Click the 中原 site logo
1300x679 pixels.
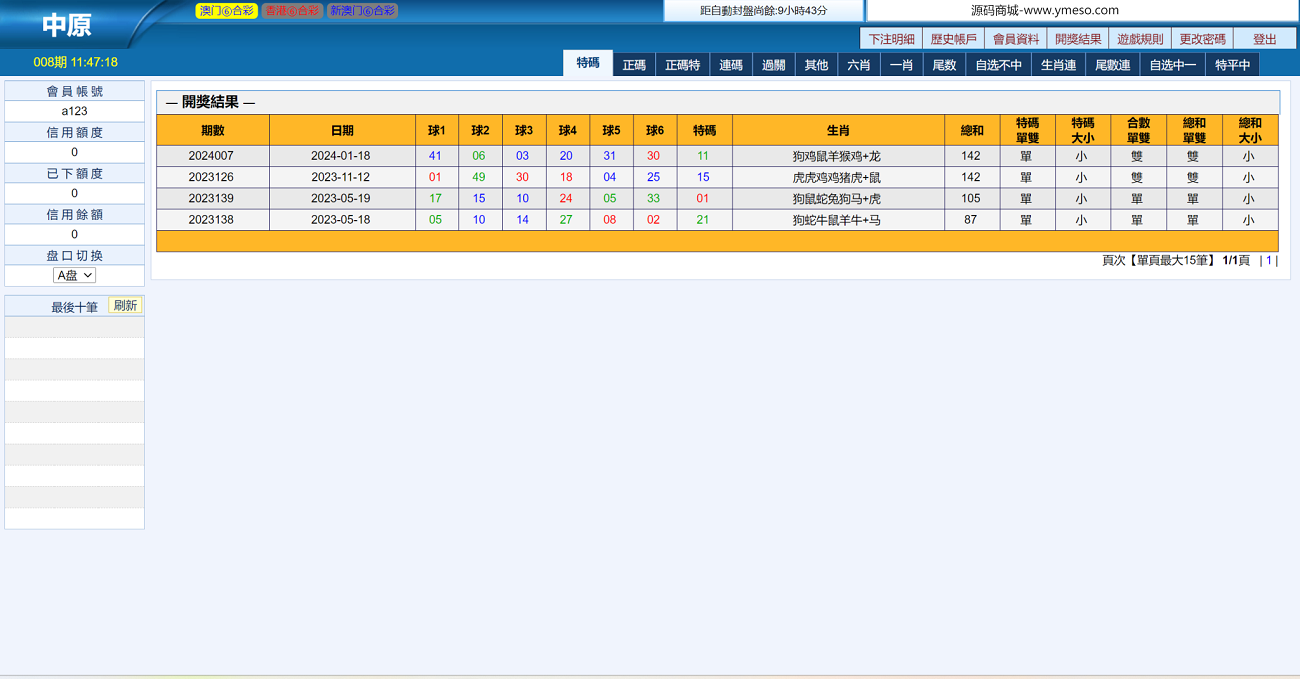[67, 25]
